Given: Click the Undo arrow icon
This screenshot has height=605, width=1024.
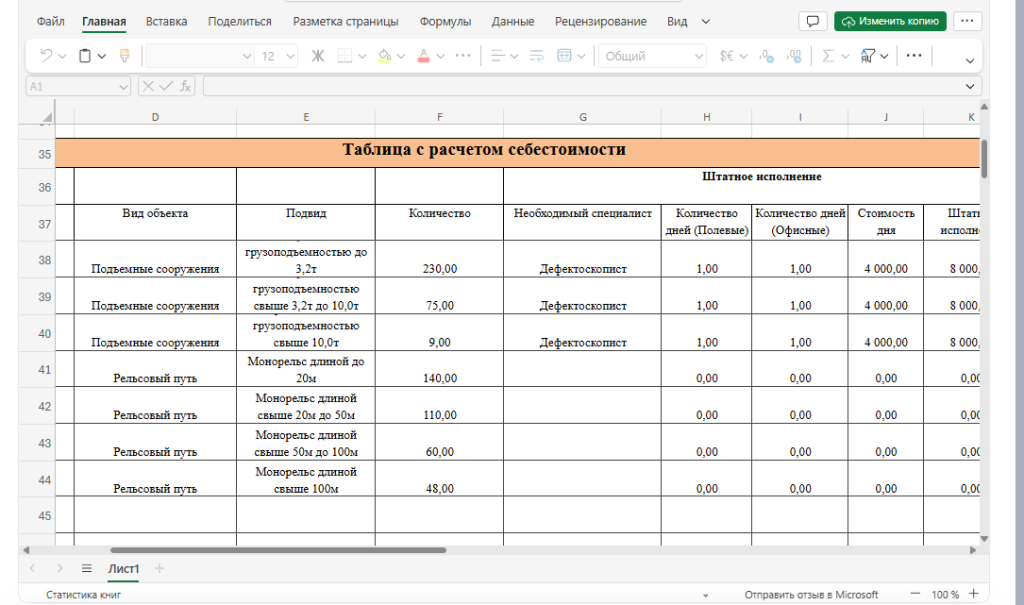Looking at the screenshot, I should point(46,56).
